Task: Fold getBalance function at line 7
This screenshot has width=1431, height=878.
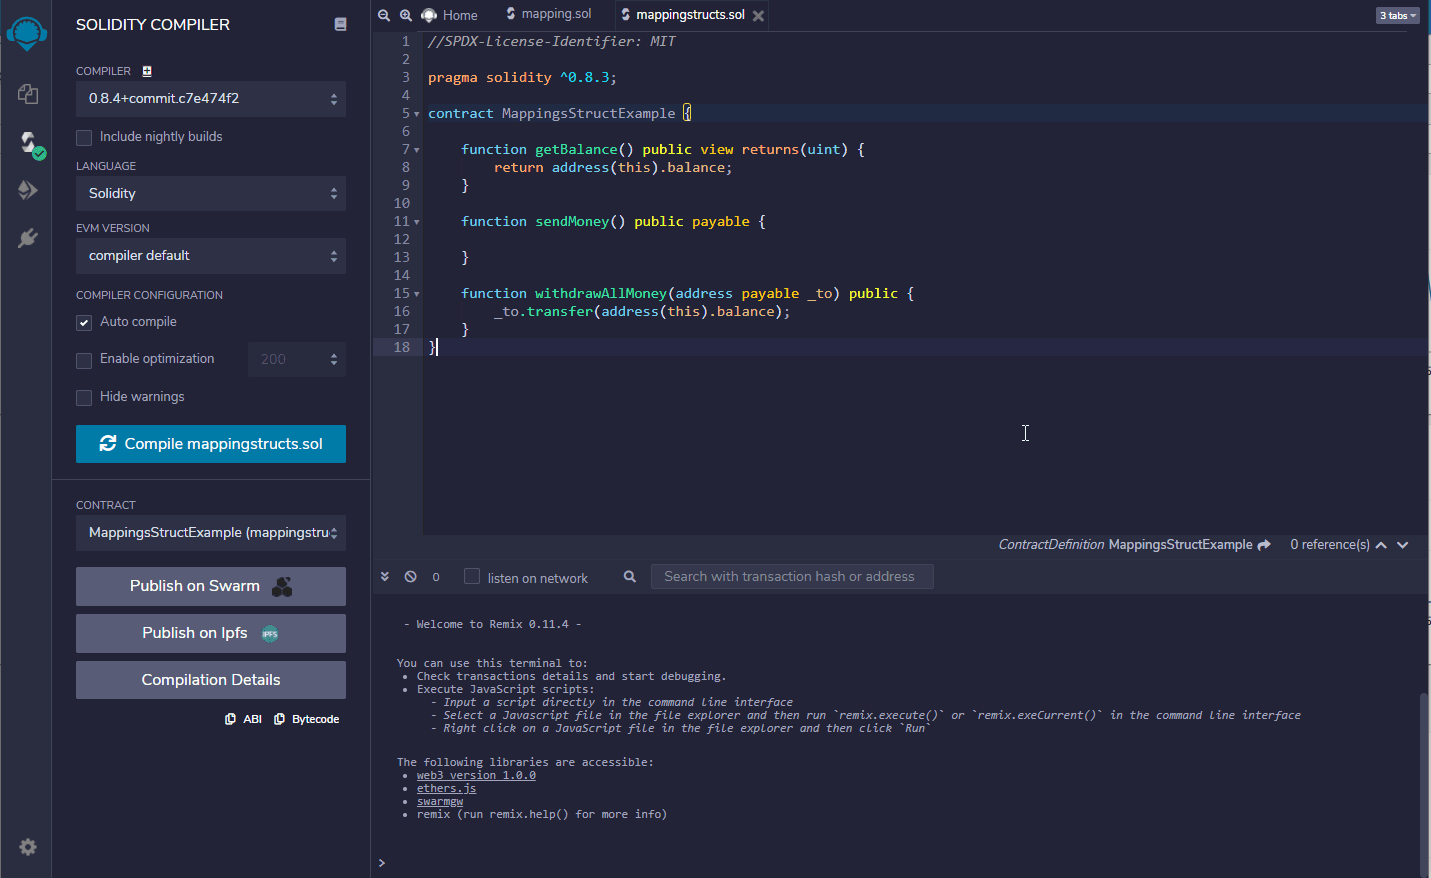Action: [x=417, y=150]
